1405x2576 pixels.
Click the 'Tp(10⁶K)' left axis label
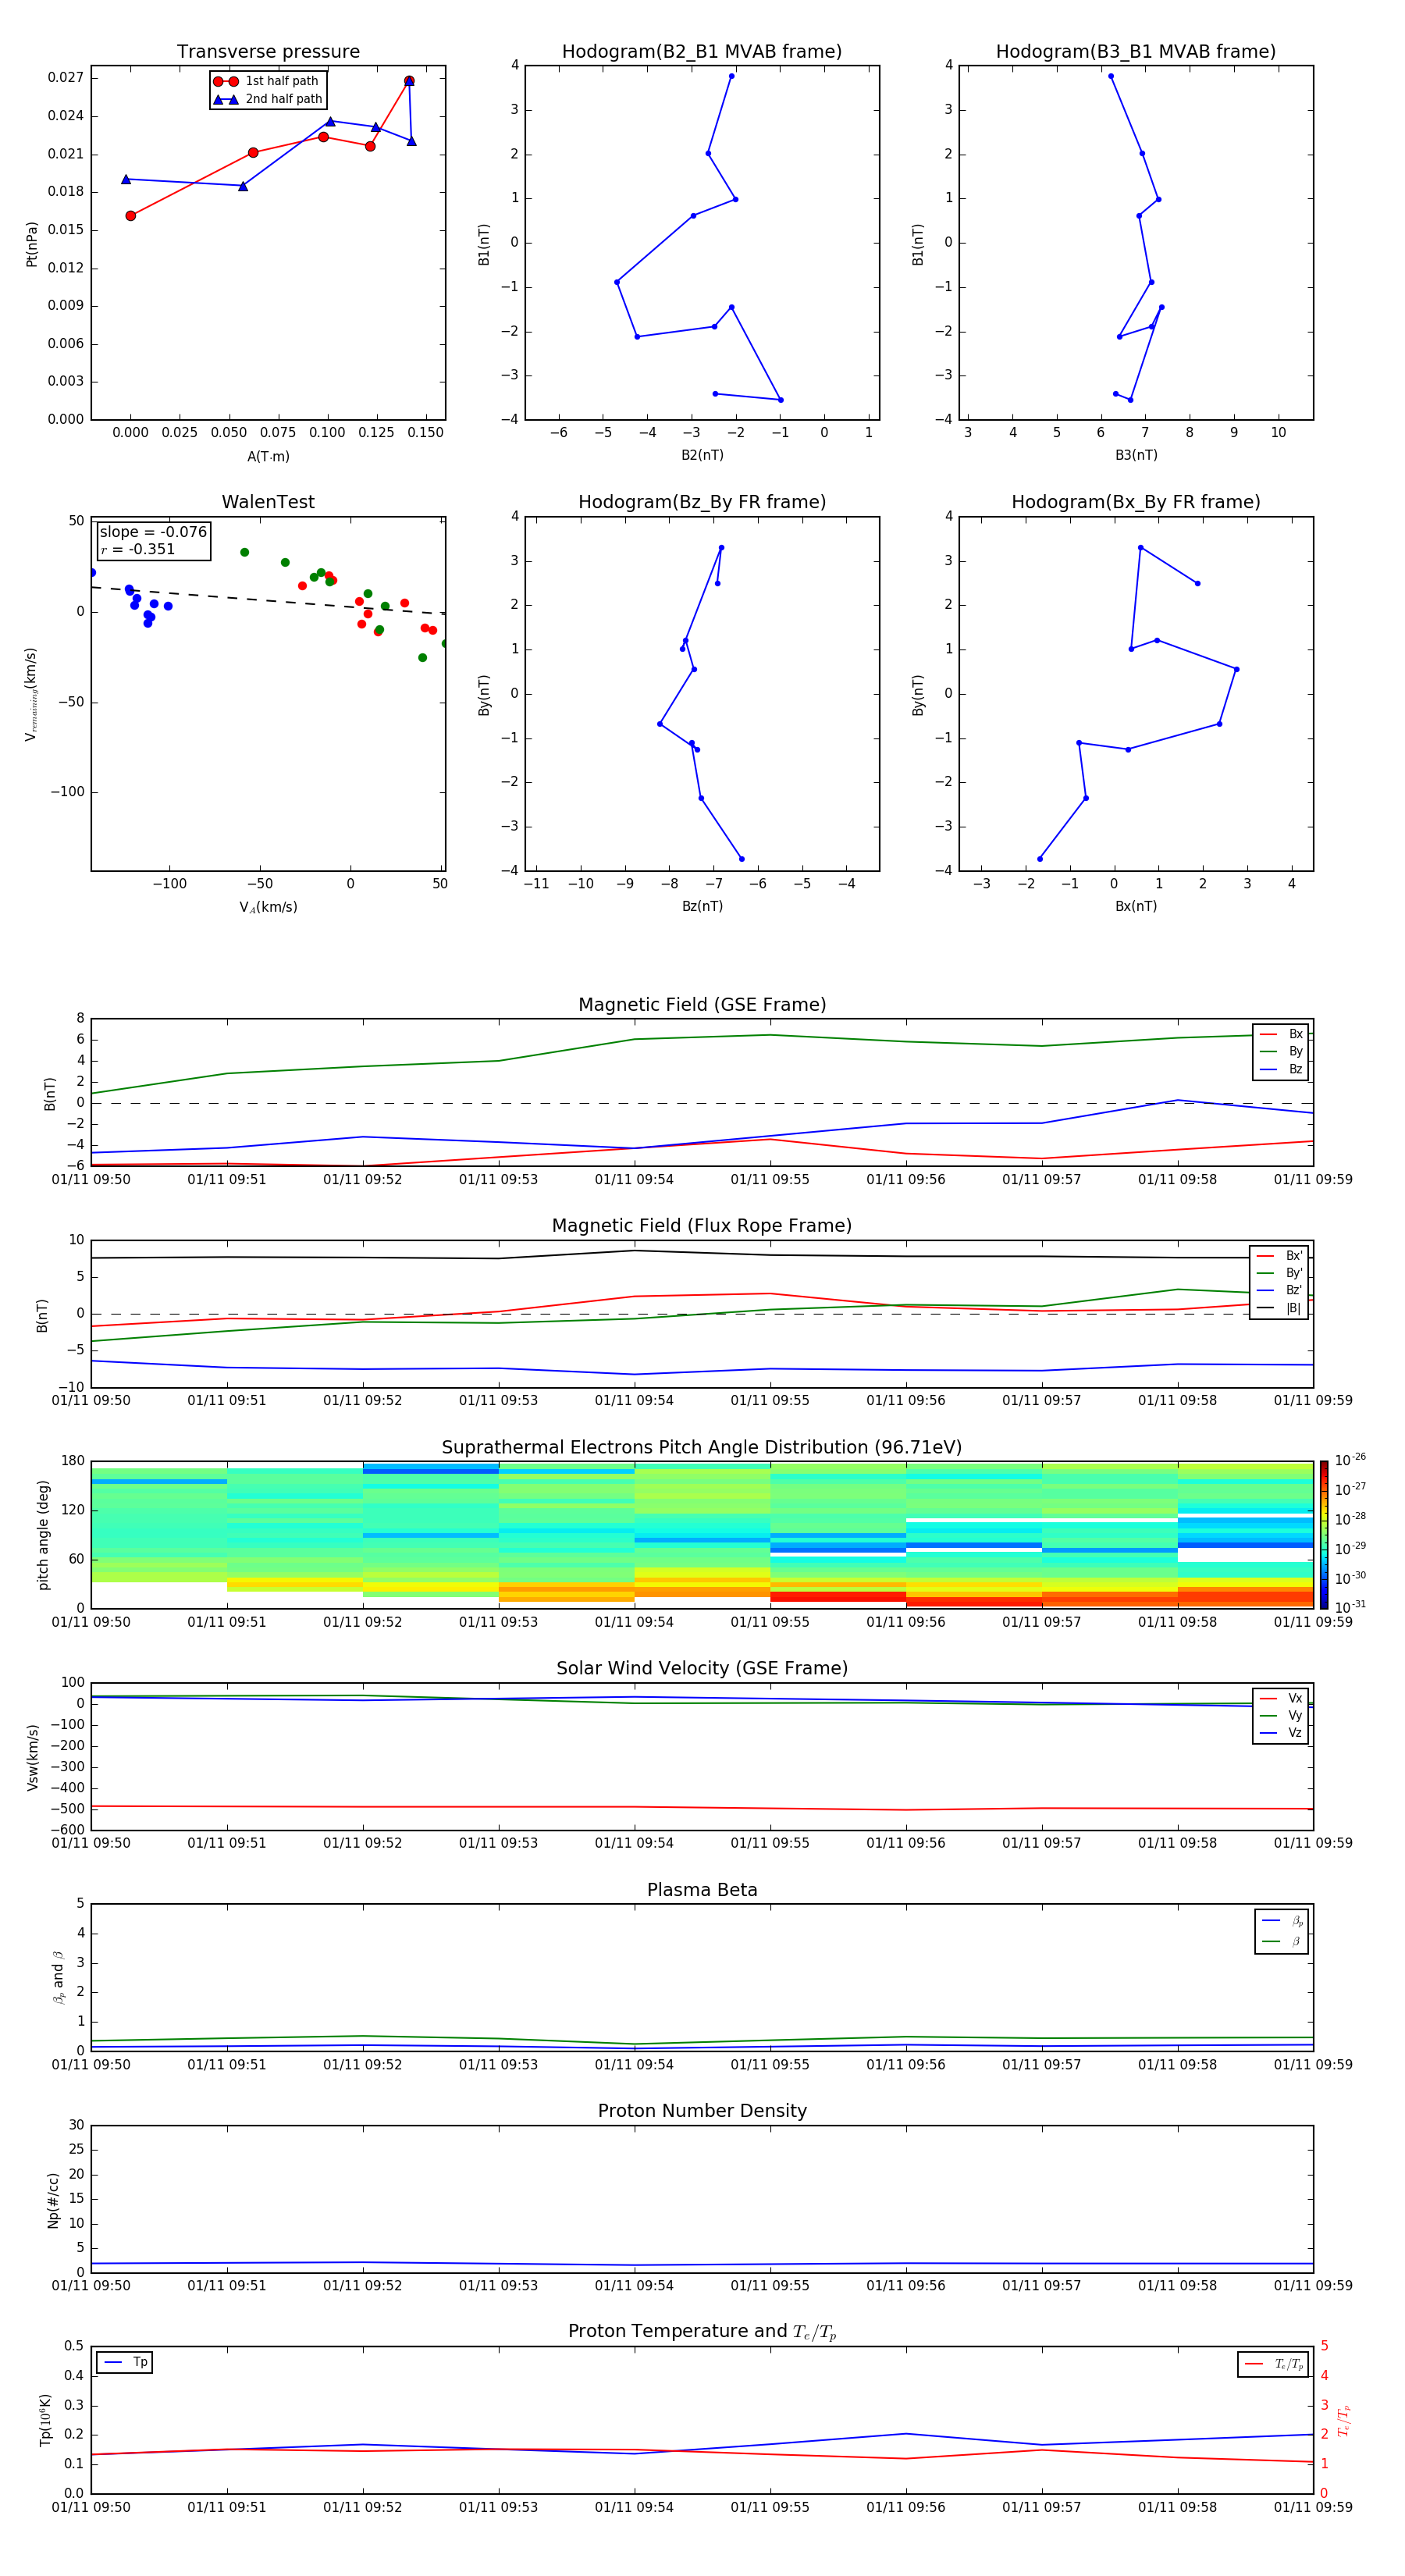click(45, 2420)
